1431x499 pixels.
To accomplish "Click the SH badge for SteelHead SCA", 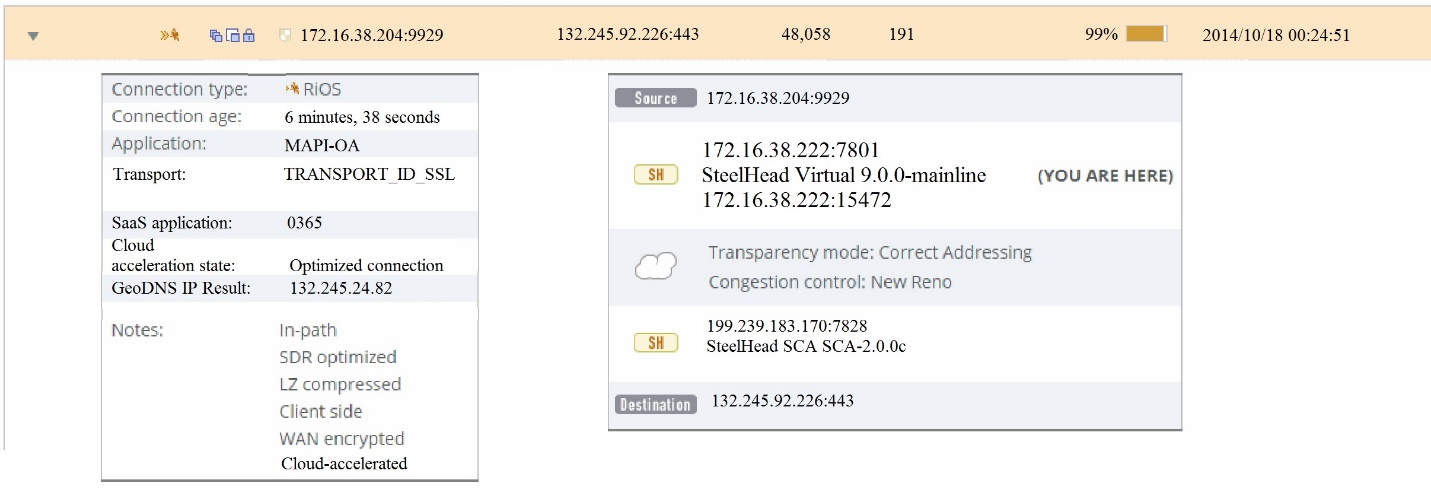I will [x=656, y=343].
